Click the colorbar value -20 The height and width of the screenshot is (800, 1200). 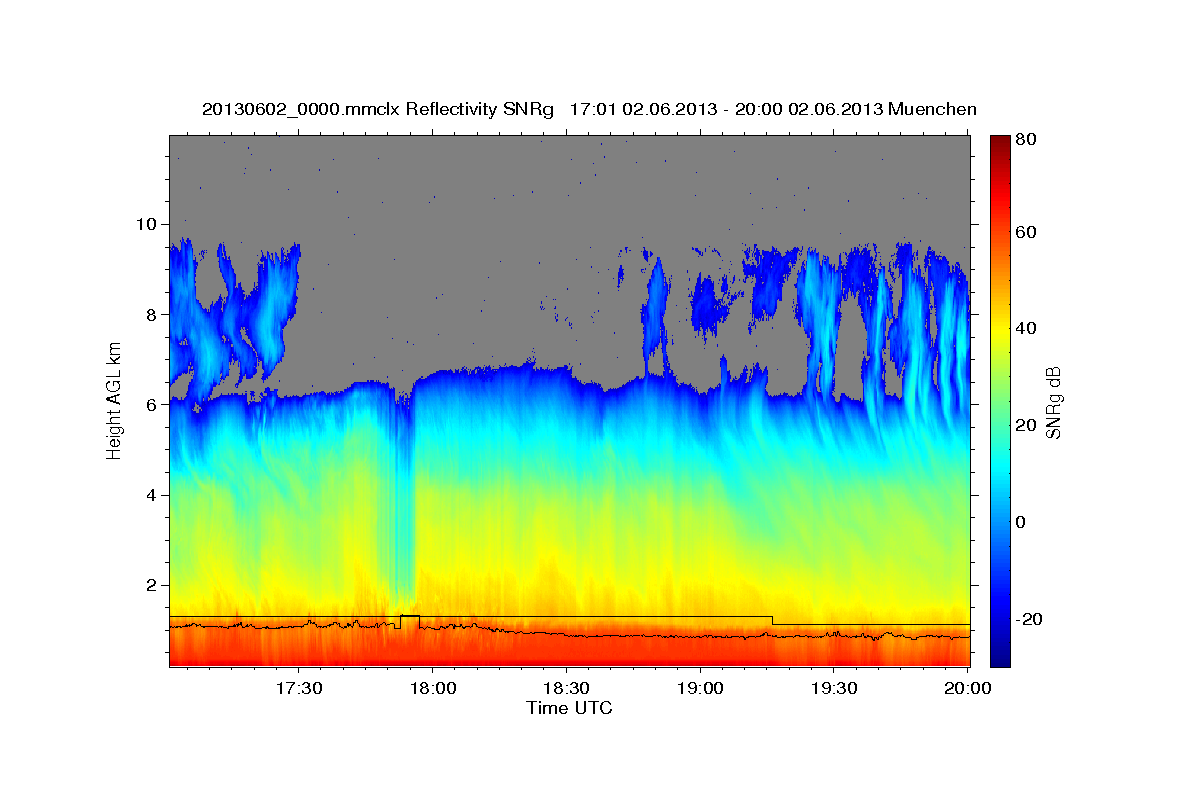point(1028,619)
